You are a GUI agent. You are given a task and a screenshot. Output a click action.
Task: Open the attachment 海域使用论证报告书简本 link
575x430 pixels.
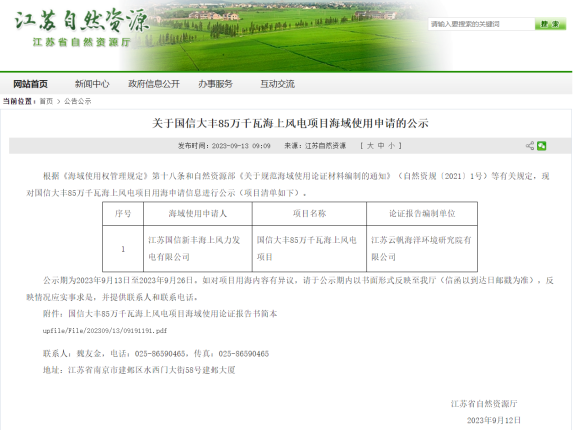pyautogui.click(x=173, y=314)
